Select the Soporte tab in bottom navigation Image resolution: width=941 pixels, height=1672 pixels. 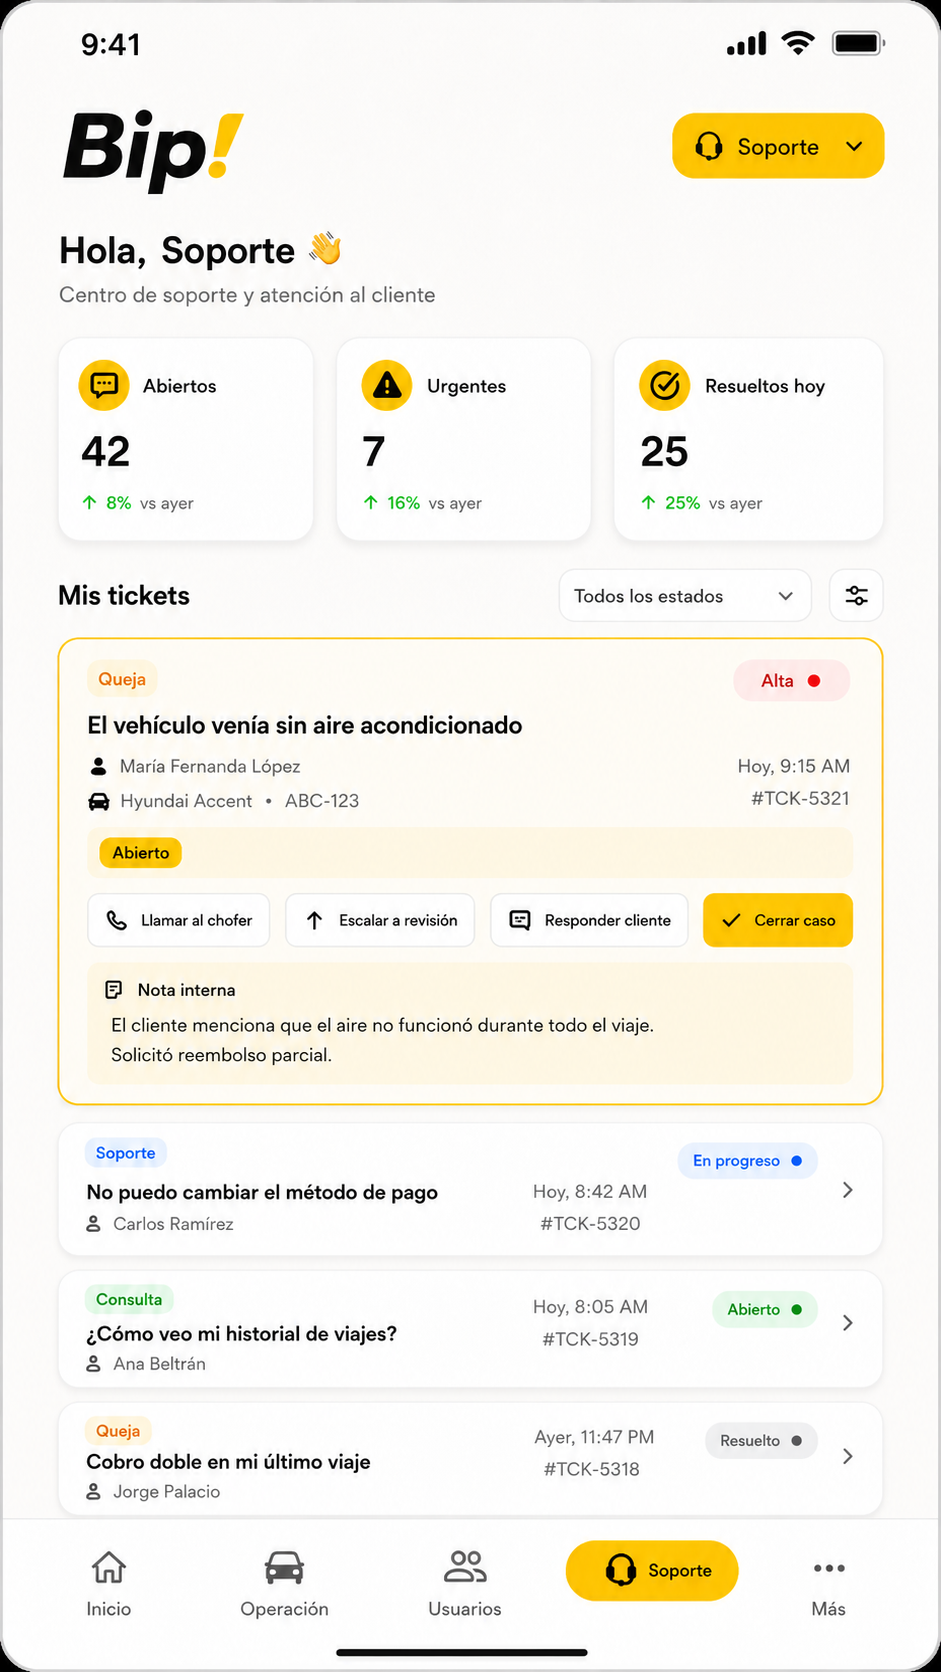652,1571
